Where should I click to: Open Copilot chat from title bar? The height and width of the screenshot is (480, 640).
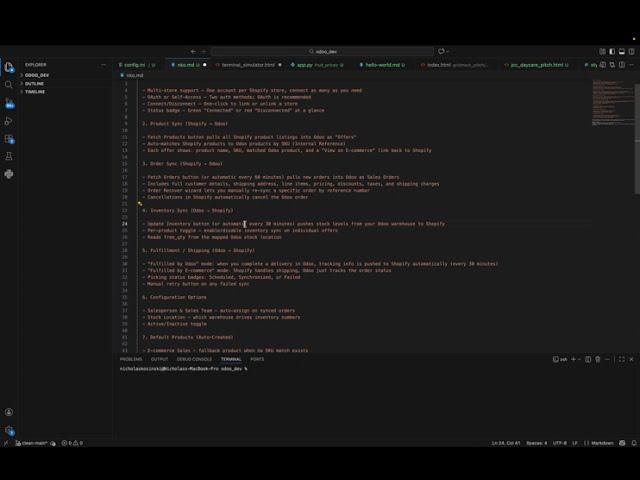[x=441, y=51]
